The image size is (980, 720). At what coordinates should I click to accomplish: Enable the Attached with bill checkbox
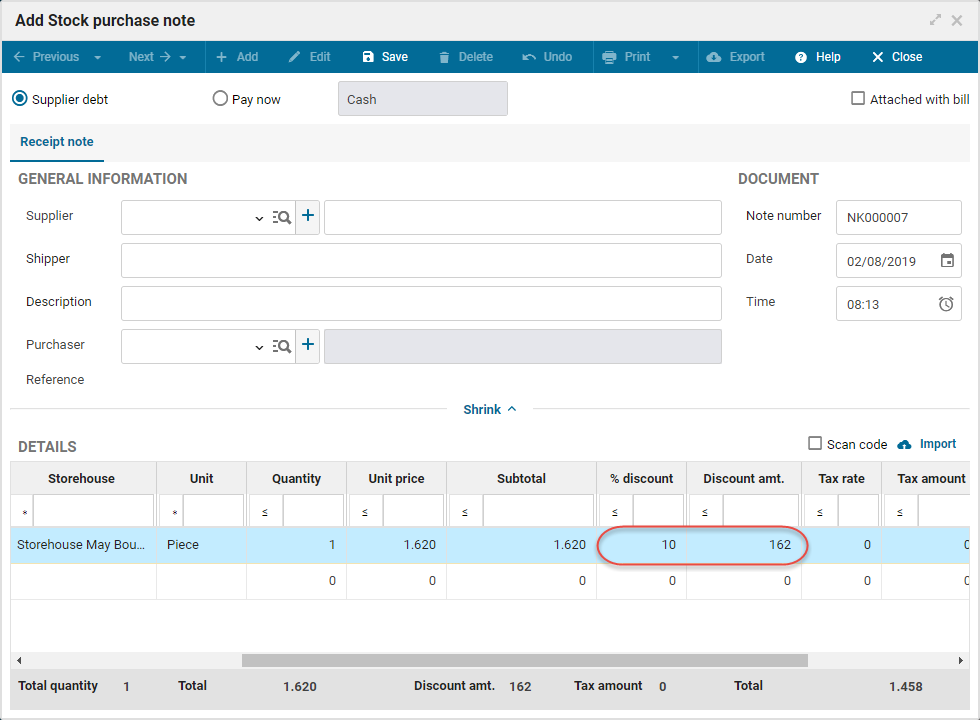click(x=858, y=99)
